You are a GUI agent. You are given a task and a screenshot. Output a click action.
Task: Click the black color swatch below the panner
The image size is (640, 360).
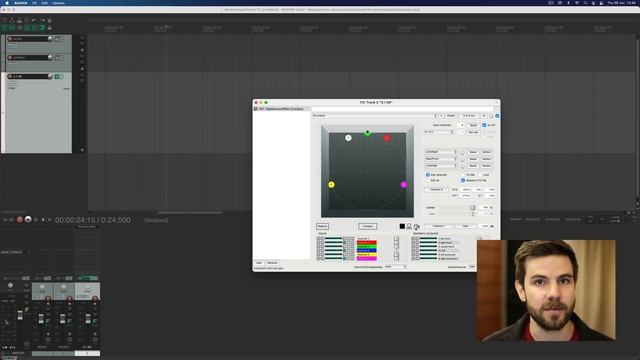point(402,226)
